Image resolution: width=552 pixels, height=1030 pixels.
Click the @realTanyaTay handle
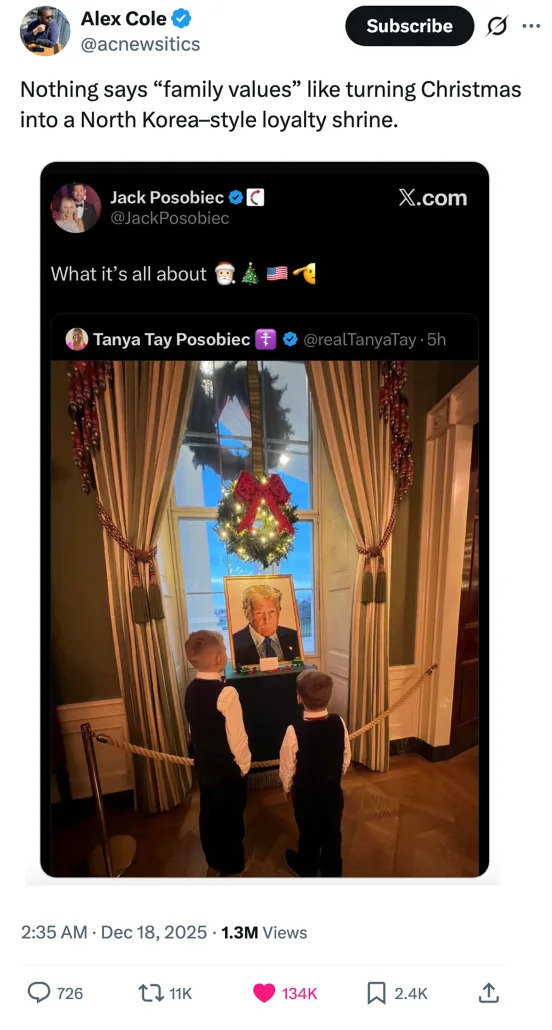pyautogui.click(x=359, y=340)
